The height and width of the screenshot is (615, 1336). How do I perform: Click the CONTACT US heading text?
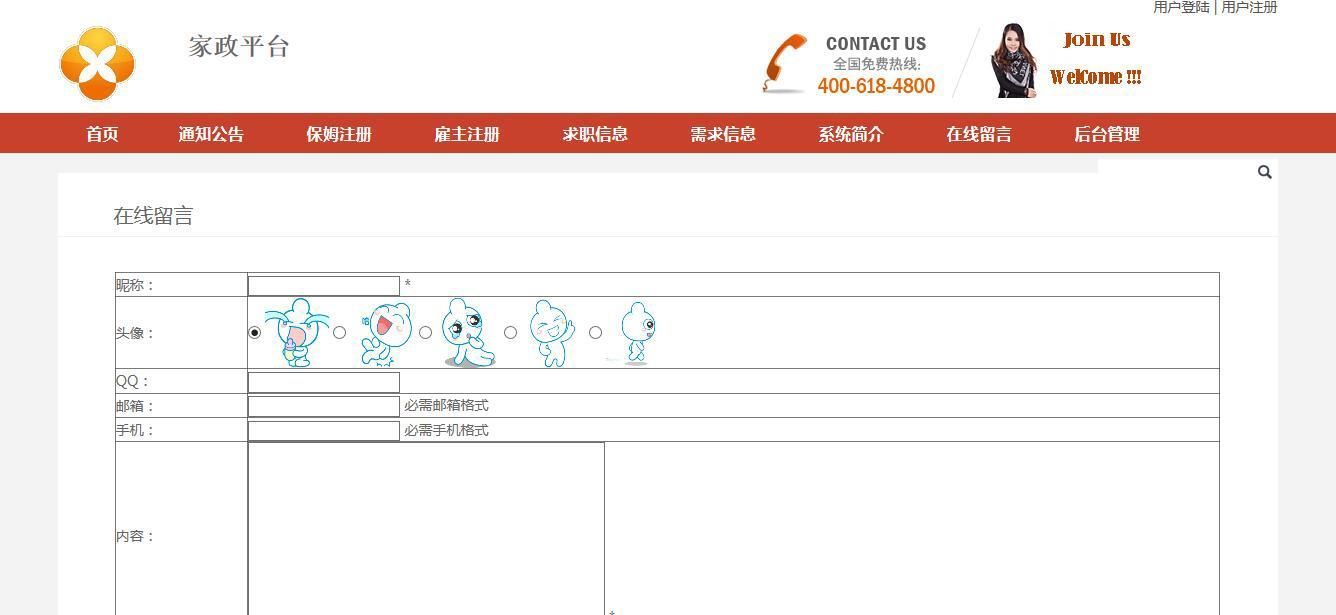click(x=876, y=44)
